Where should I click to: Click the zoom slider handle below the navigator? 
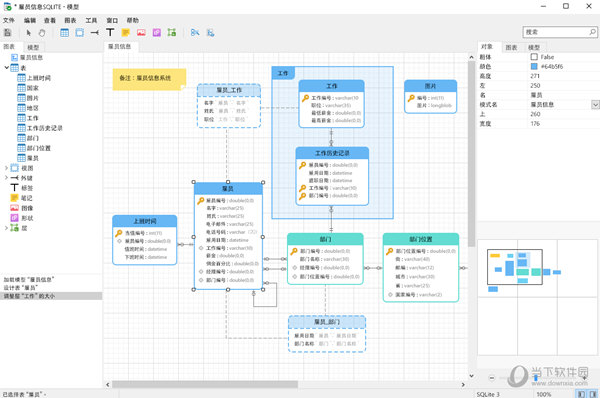[535, 378]
